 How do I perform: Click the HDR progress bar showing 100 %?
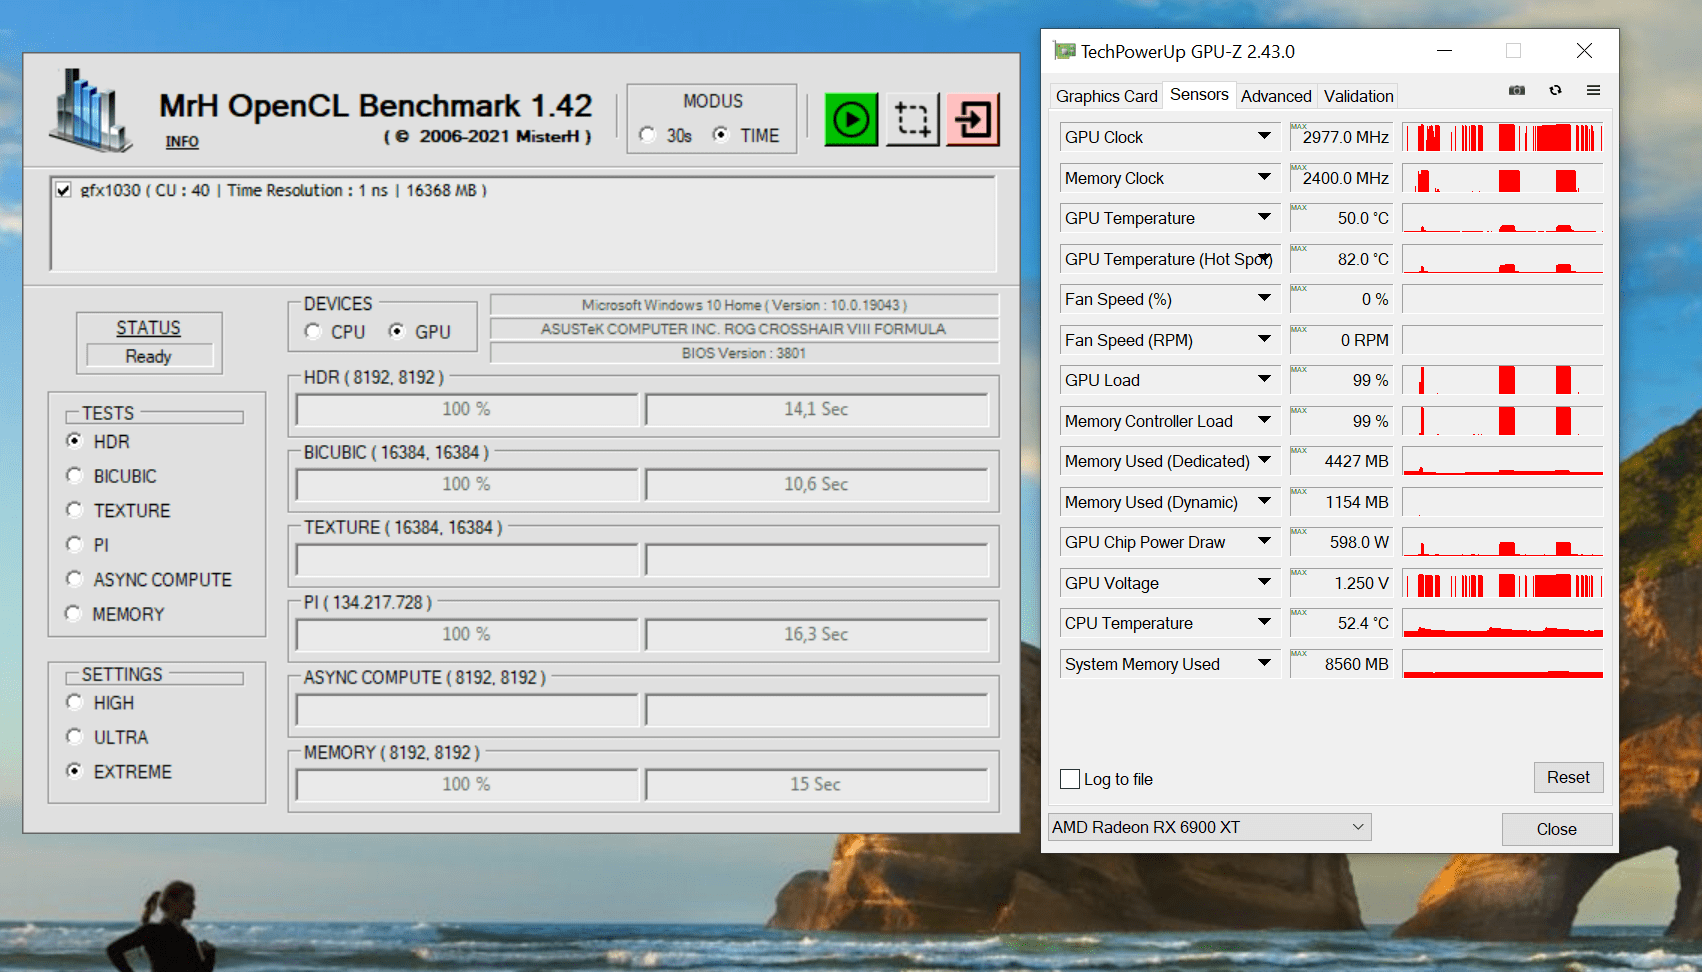point(467,409)
